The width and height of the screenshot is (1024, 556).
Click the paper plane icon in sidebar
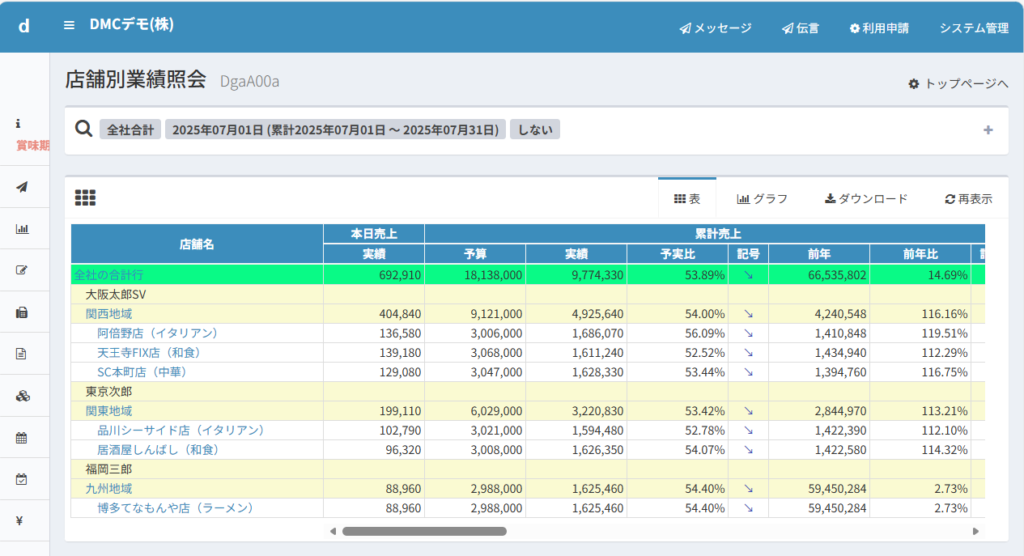point(22,187)
